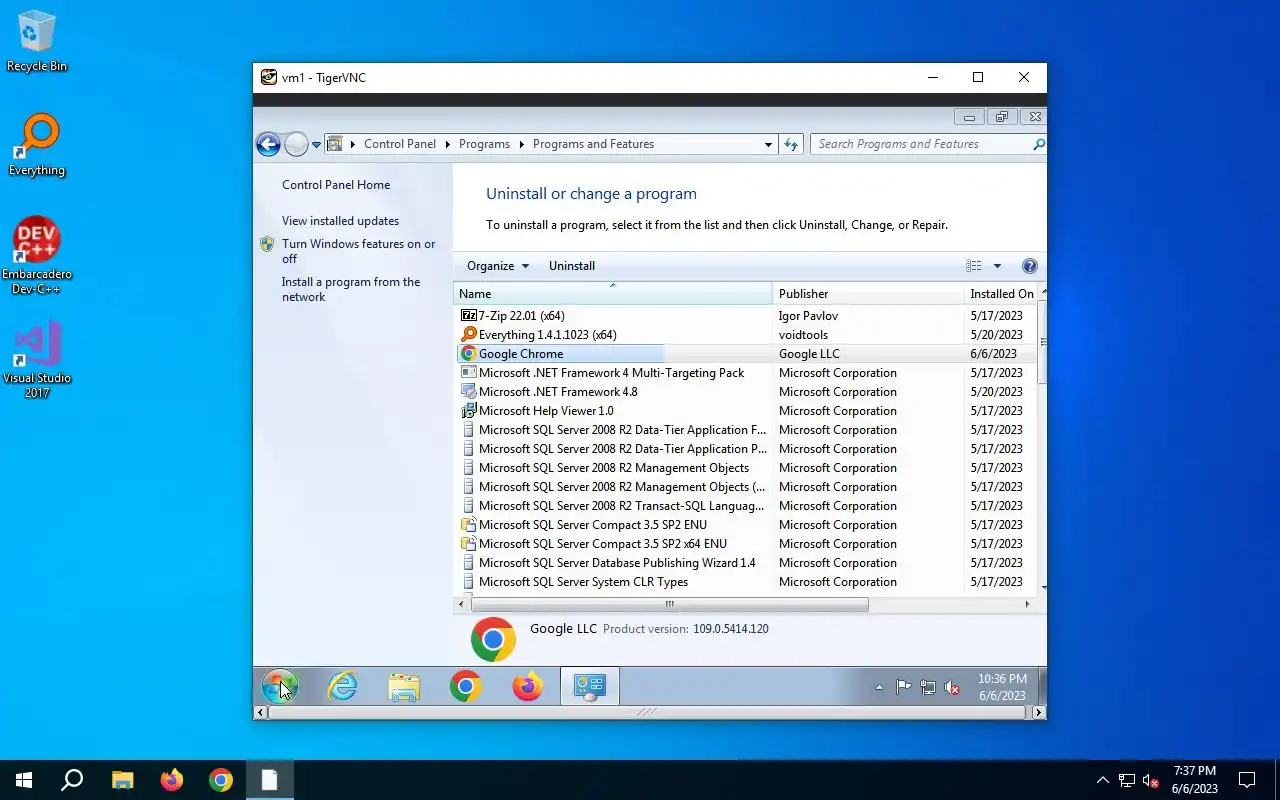The height and width of the screenshot is (800, 1280).
Task: Click Control Panel in breadcrumb path
Action: tap(400, 144)
